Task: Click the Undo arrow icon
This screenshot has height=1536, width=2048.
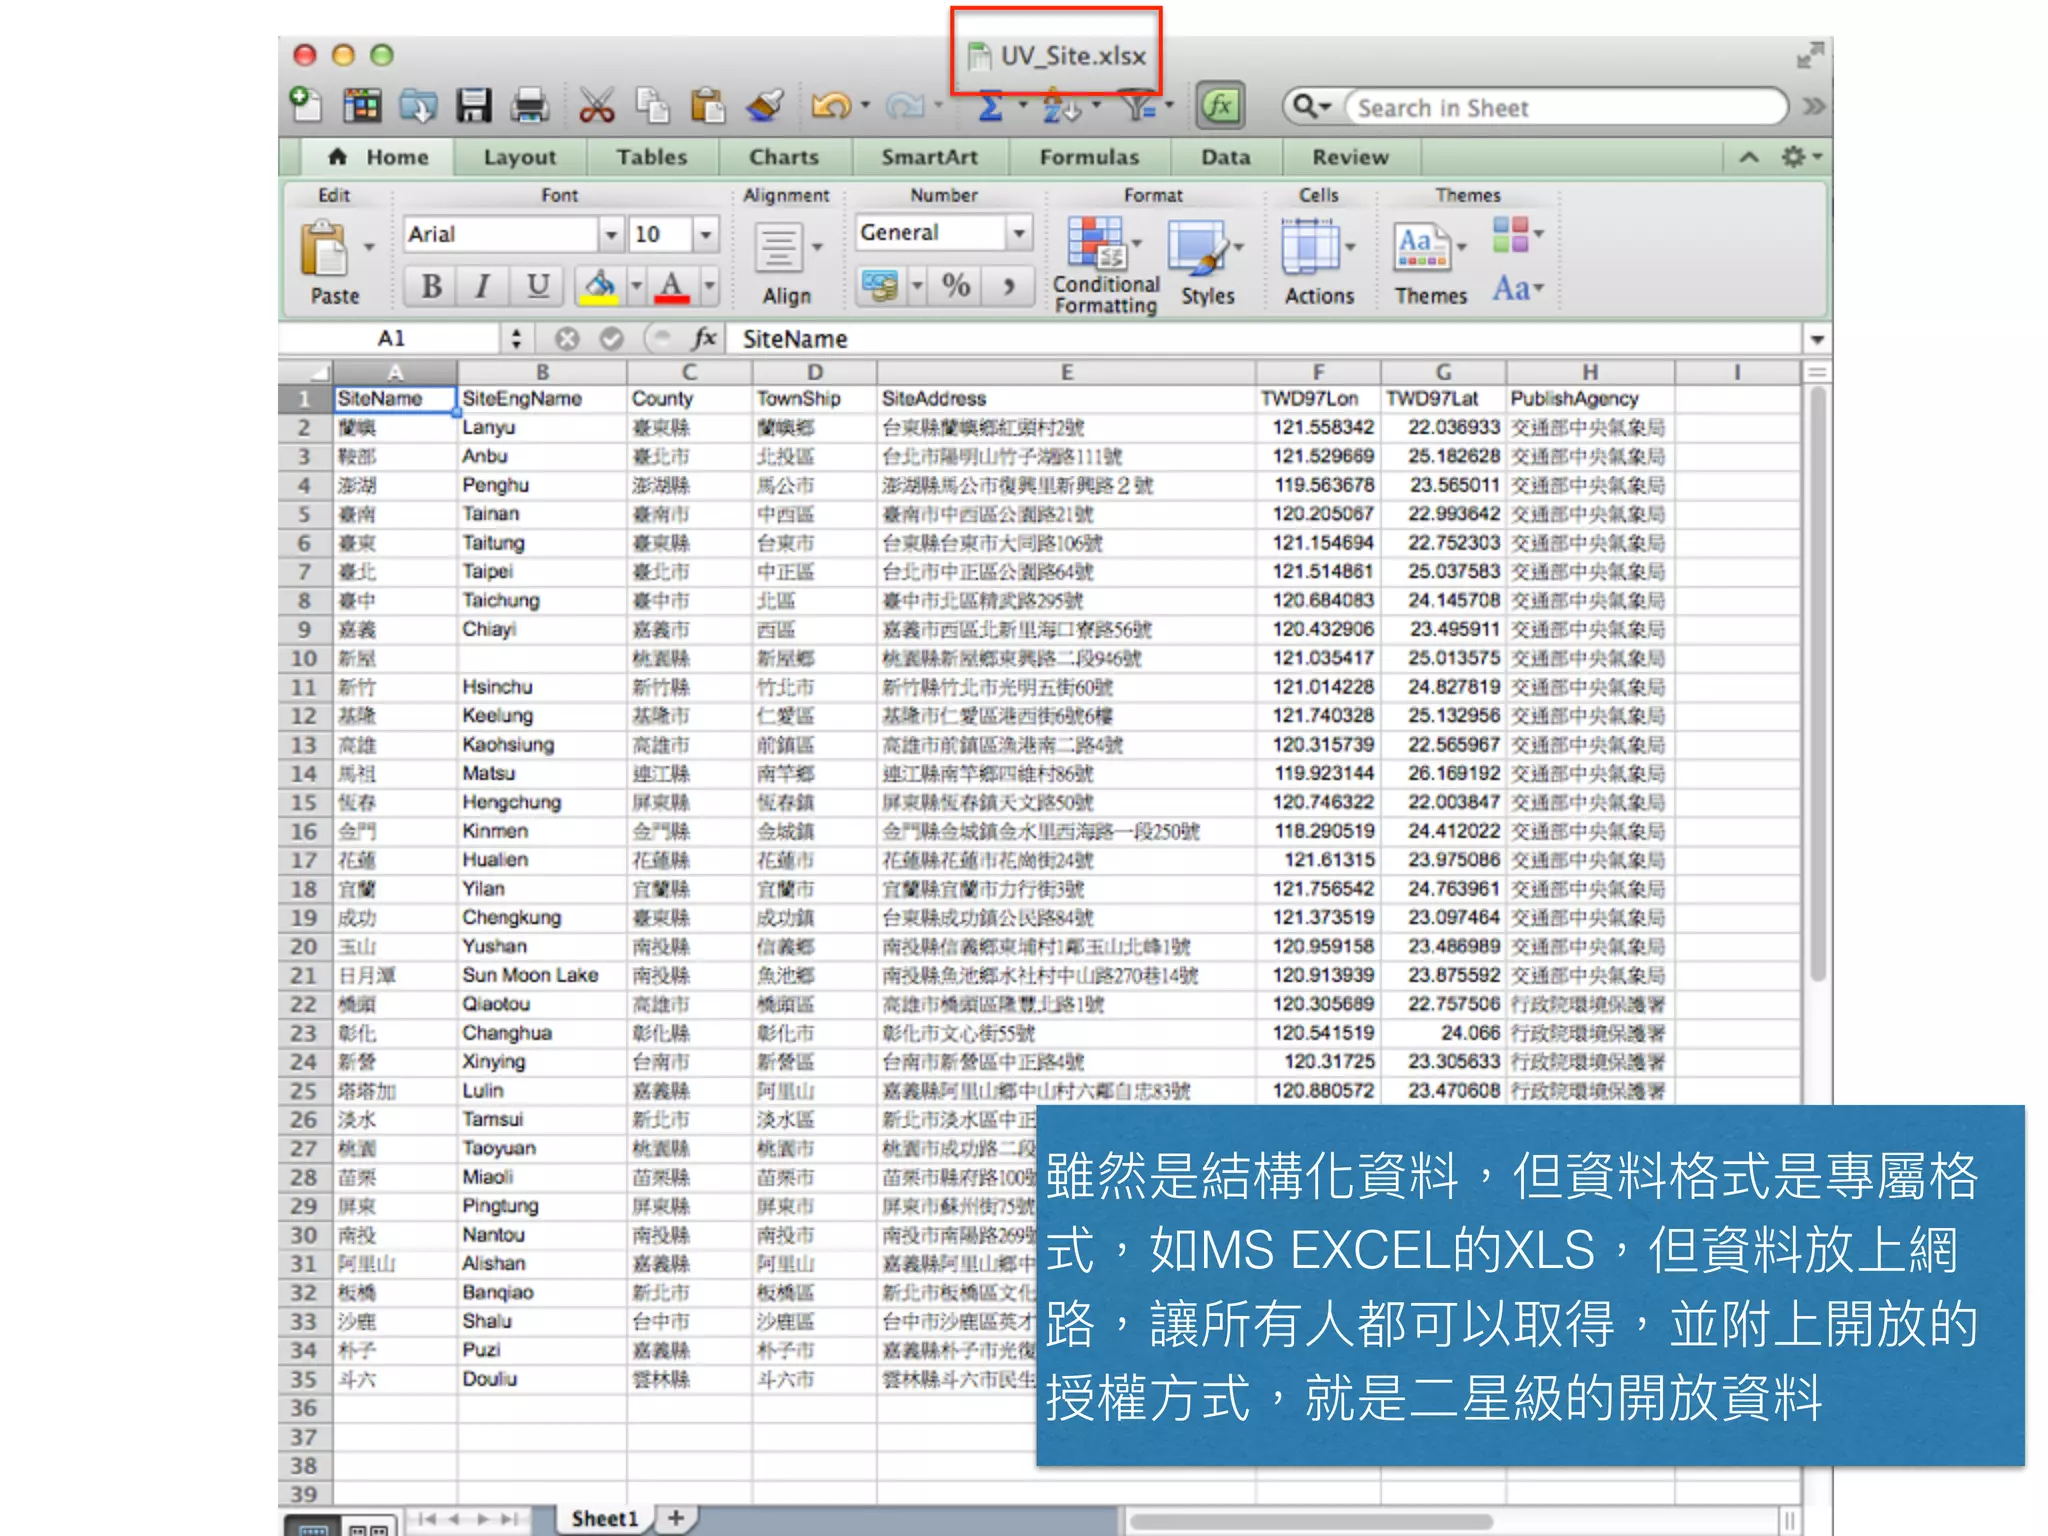Action: coord(829,106)
